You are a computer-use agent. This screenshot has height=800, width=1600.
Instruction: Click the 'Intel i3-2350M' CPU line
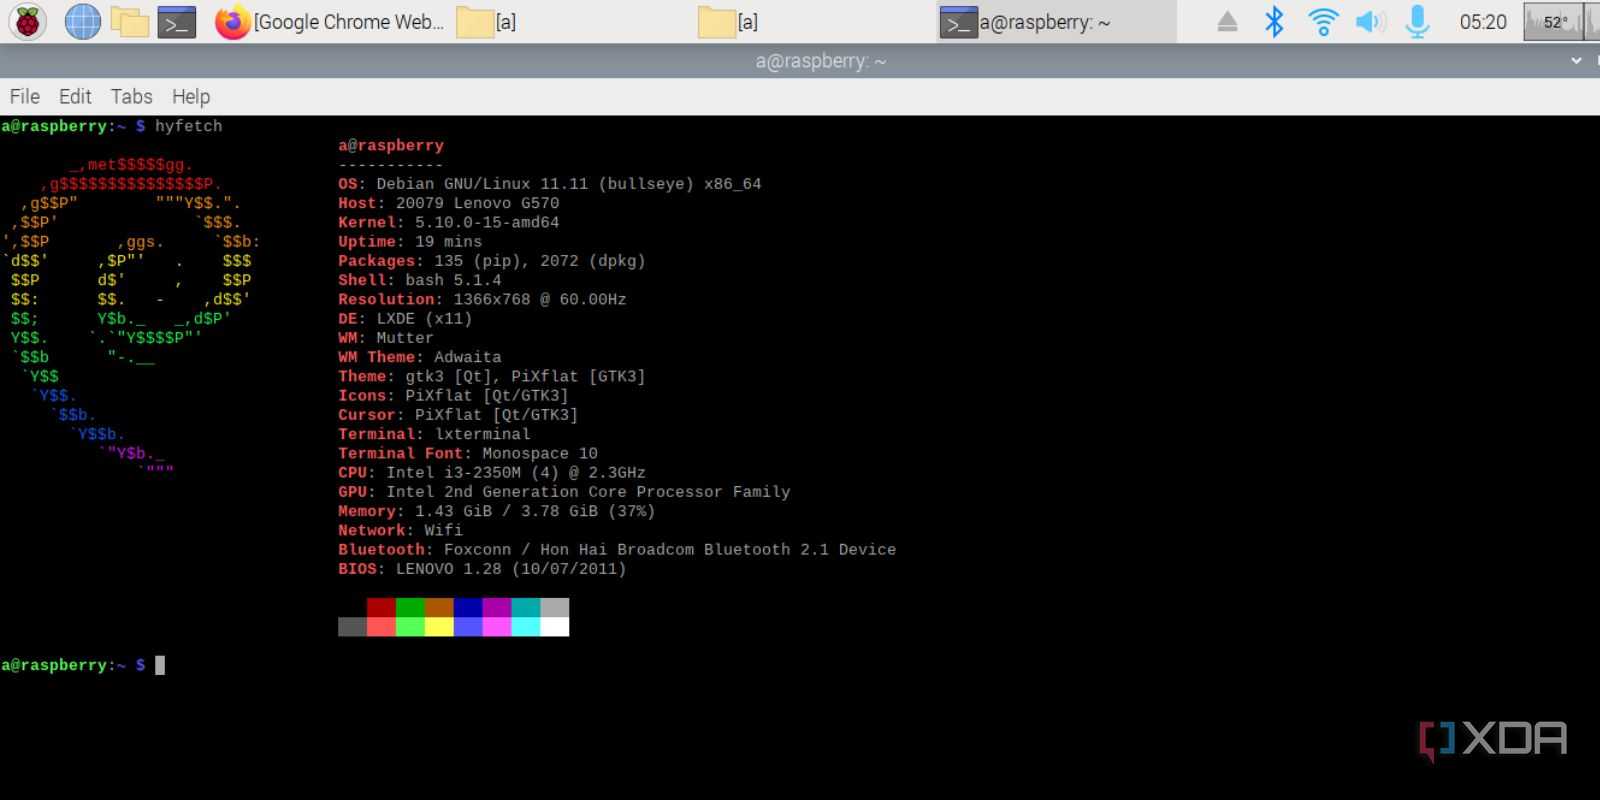tap(491, 472)
